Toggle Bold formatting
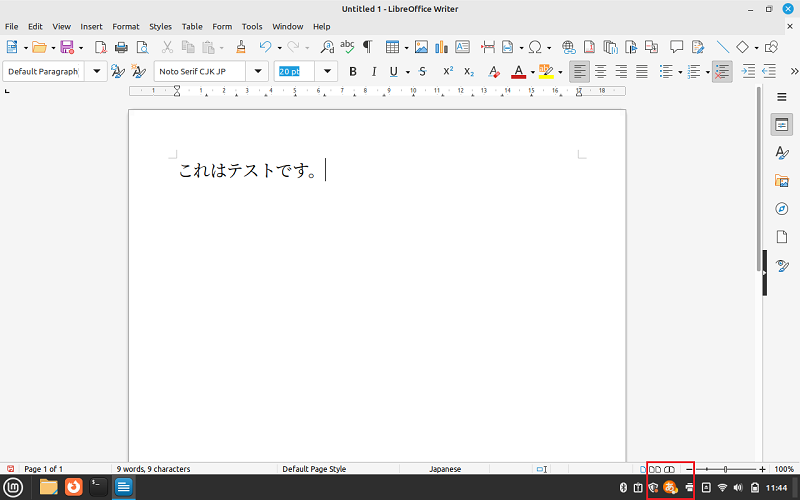This screenshot has width=800, height=500. pyautogui.click(x=353, y=72)
